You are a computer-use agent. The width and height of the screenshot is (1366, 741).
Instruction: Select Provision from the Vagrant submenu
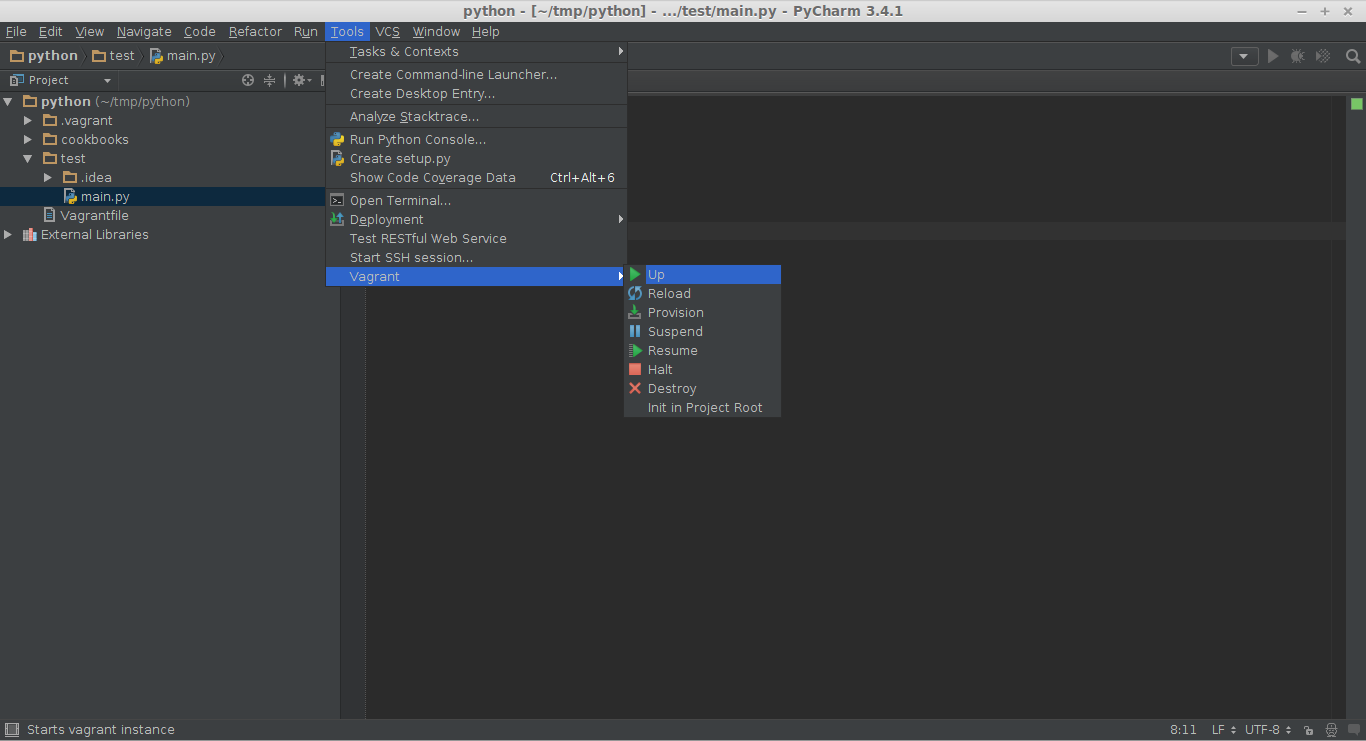[x=702, y=312]
